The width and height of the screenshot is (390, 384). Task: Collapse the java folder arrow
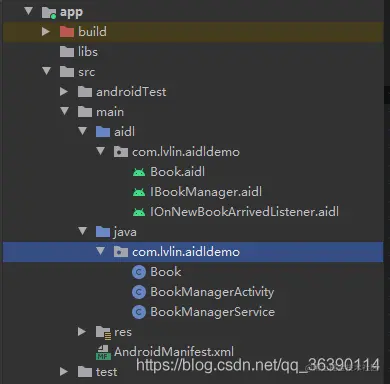(x=83, y=231)
